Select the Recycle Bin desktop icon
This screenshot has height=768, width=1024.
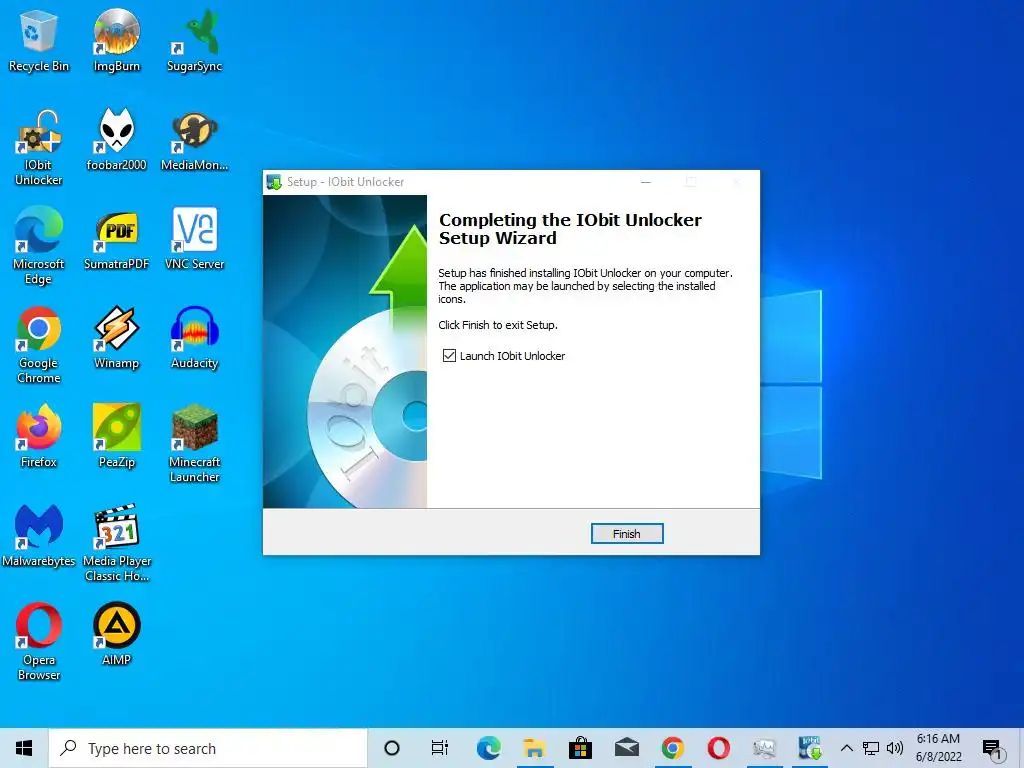tap(39, 40)
